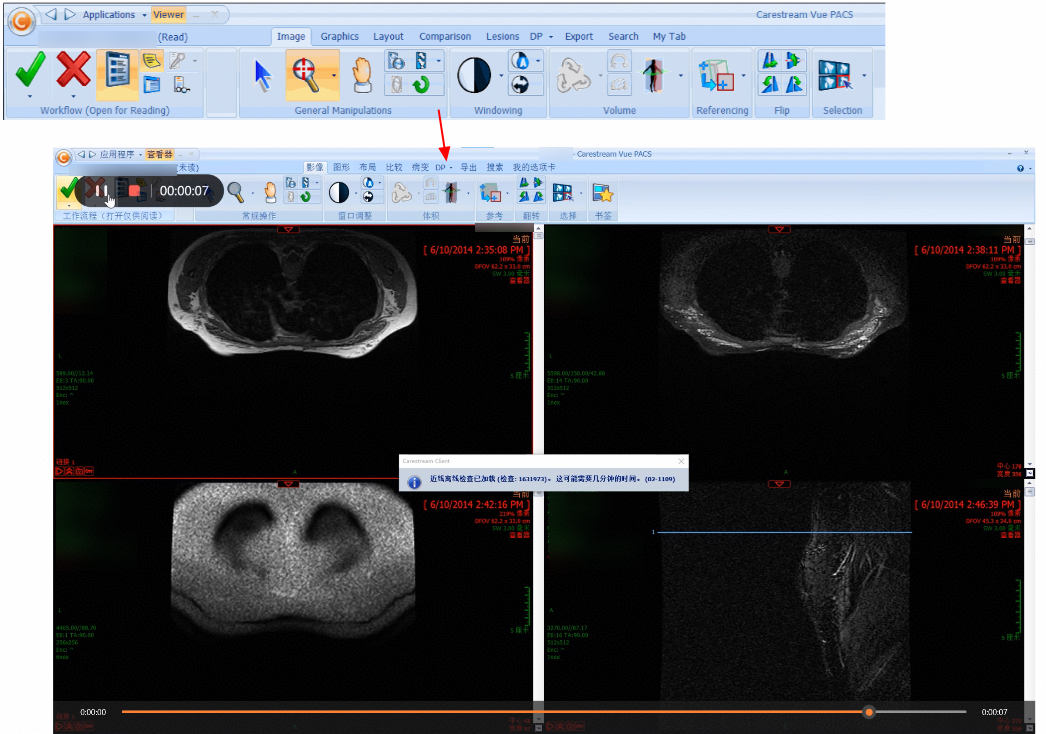Click the windowing circle icon in Chinese toolbar

point(339,193)
